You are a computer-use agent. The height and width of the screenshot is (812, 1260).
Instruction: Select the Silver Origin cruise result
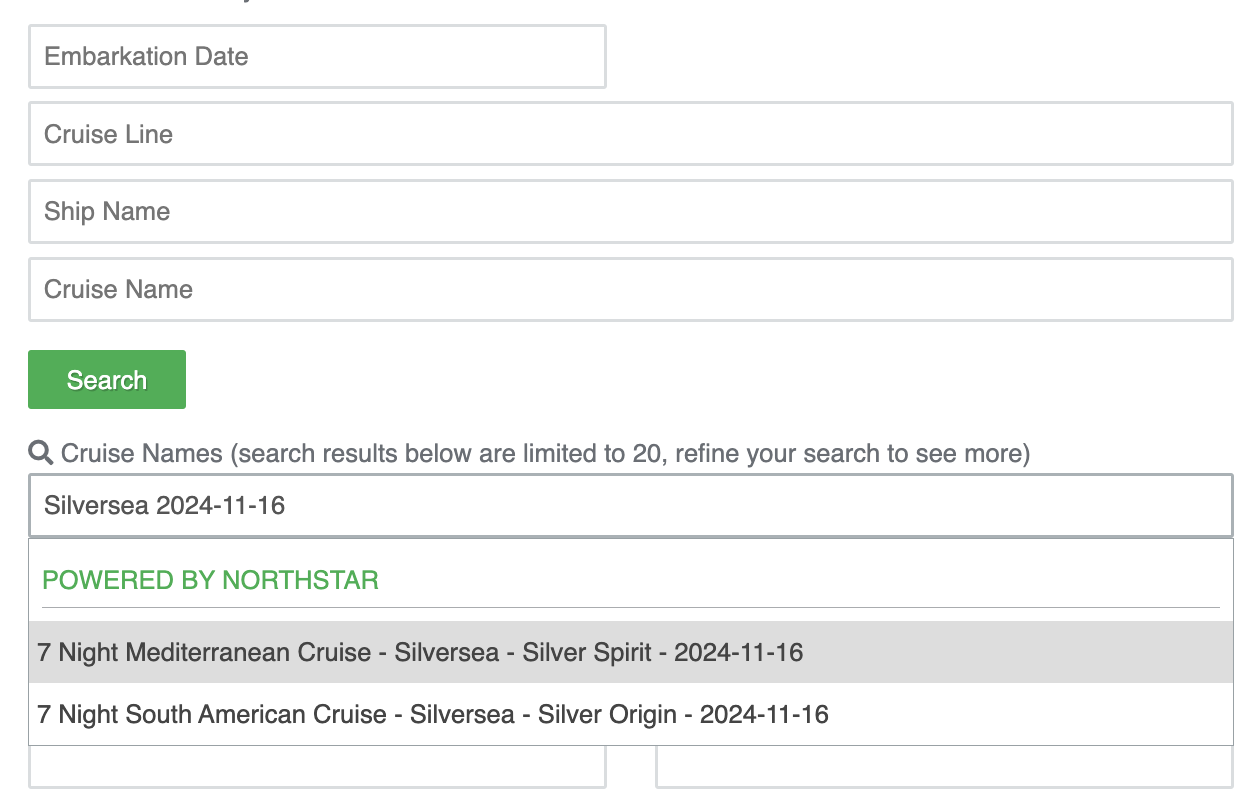[x=631, y=714]
